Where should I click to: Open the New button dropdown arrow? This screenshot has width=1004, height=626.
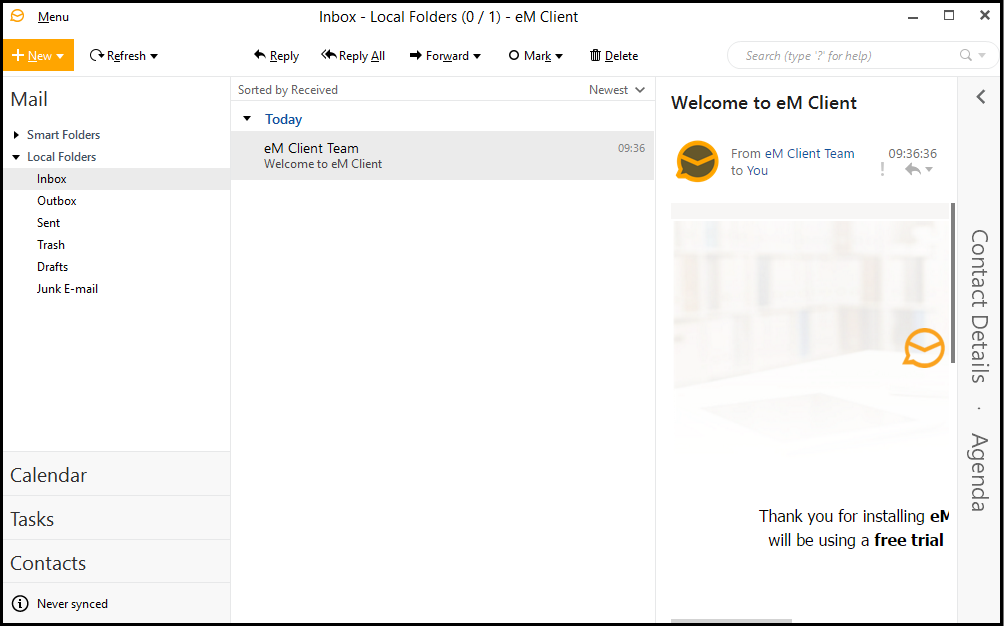(61, 57)
